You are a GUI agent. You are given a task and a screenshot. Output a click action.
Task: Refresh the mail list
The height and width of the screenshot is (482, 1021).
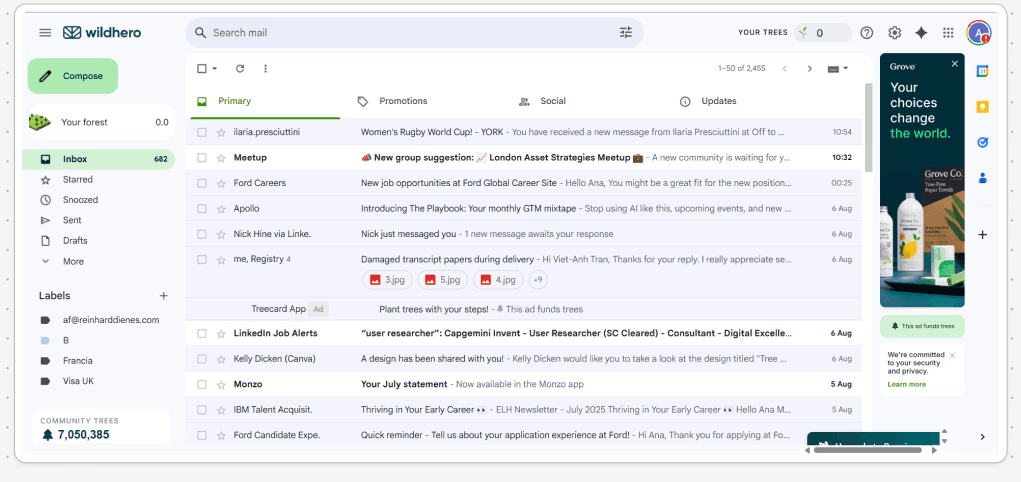click(240, 68)
